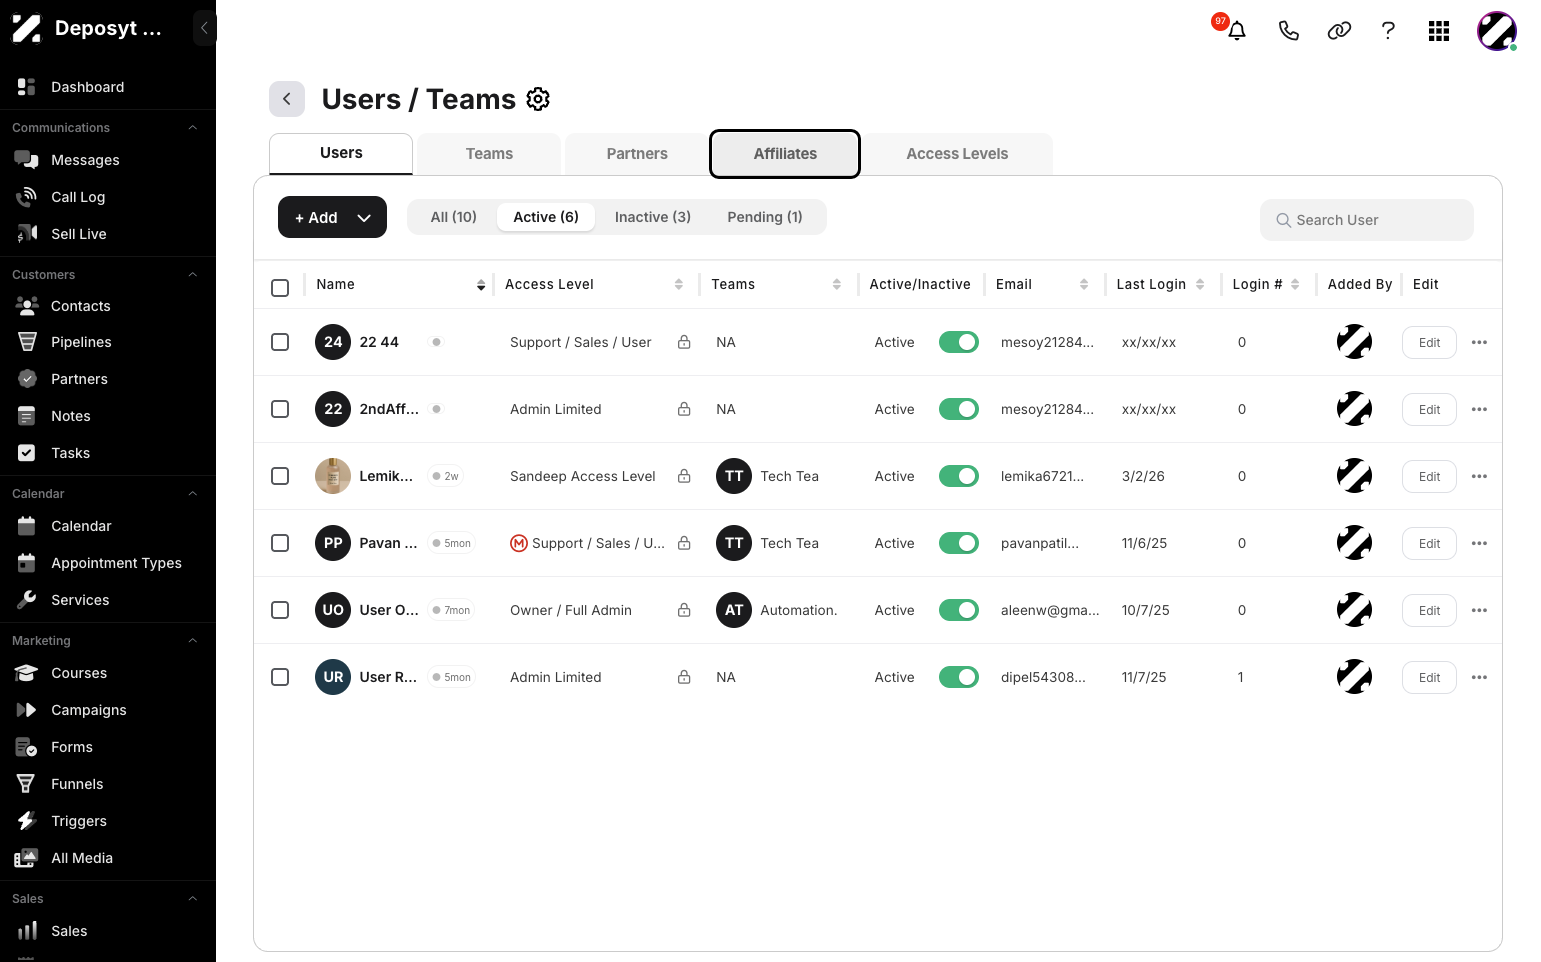Click Added By avatar in Pavan row
Screen dimensions: 1541x962
(1354, 543)
